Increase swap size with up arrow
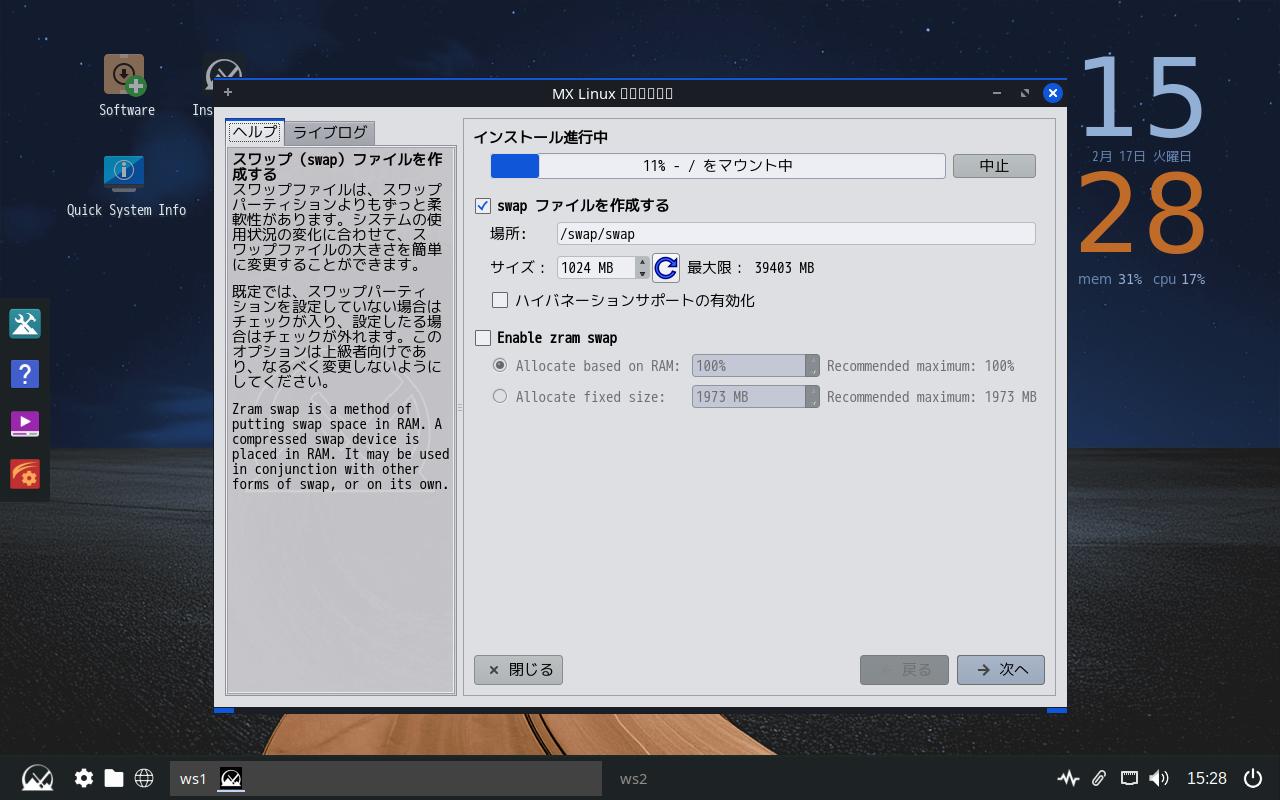 click(642, 262)
